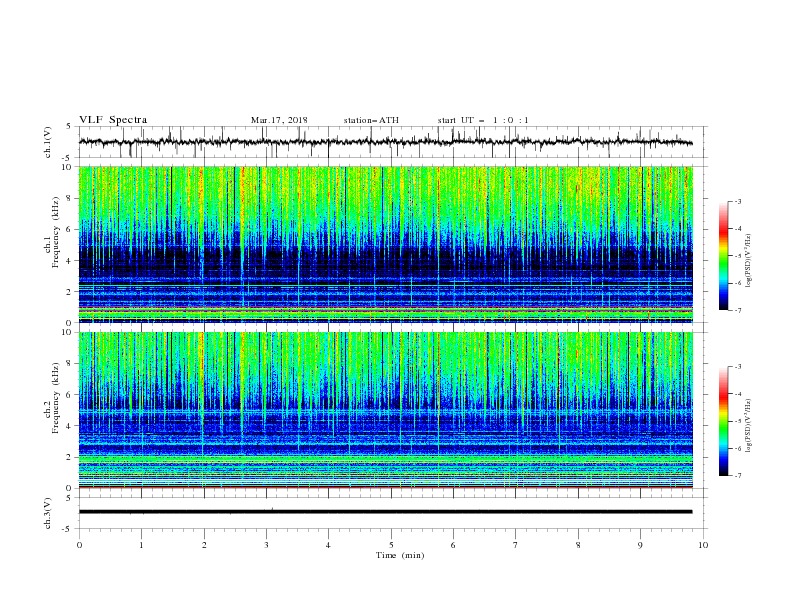The image size is (792, 612).
Task: Click the "-3" tick on ch.1 colorbar
Action: pos(737,201)
